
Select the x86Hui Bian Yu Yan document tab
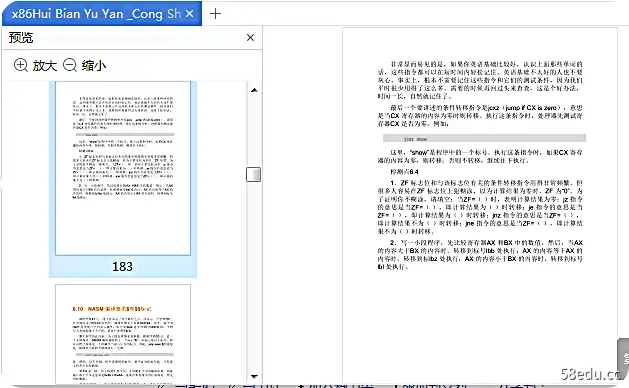click(x=102, y=14)
